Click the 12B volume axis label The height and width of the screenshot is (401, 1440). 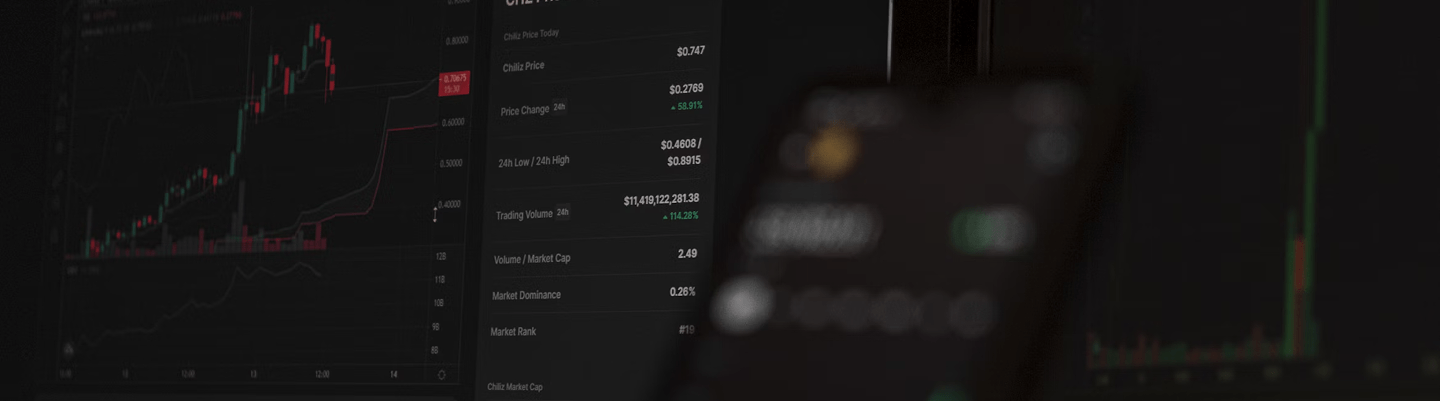439,256
